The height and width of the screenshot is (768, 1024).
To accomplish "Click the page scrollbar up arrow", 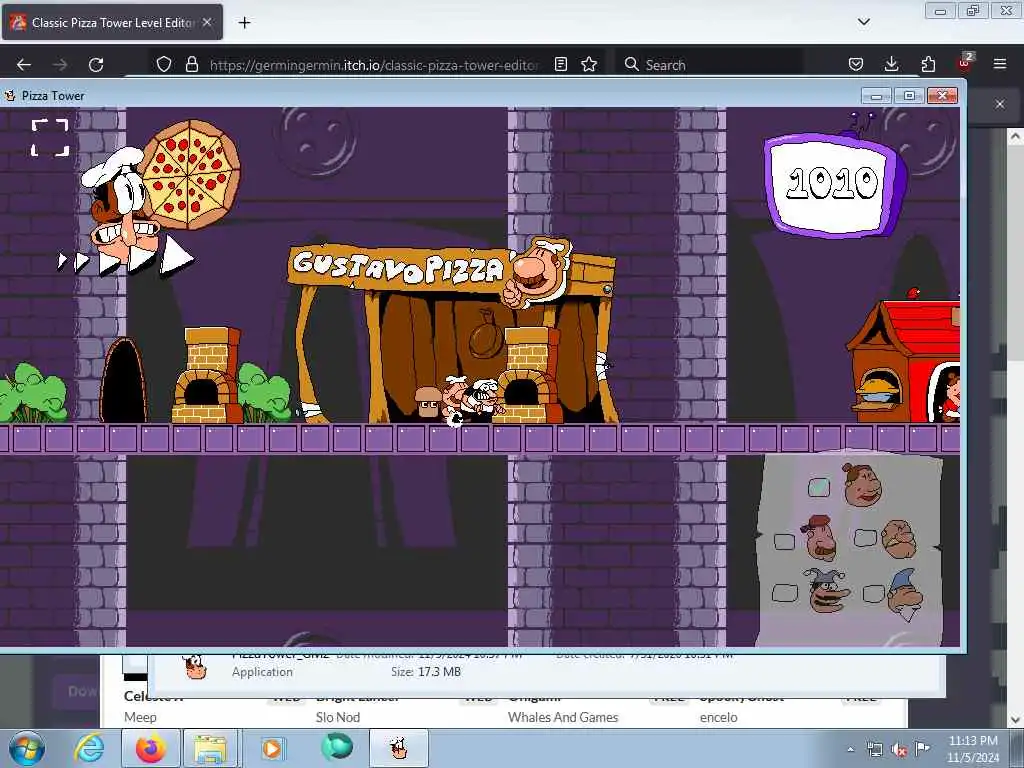I will (1015, 136).
